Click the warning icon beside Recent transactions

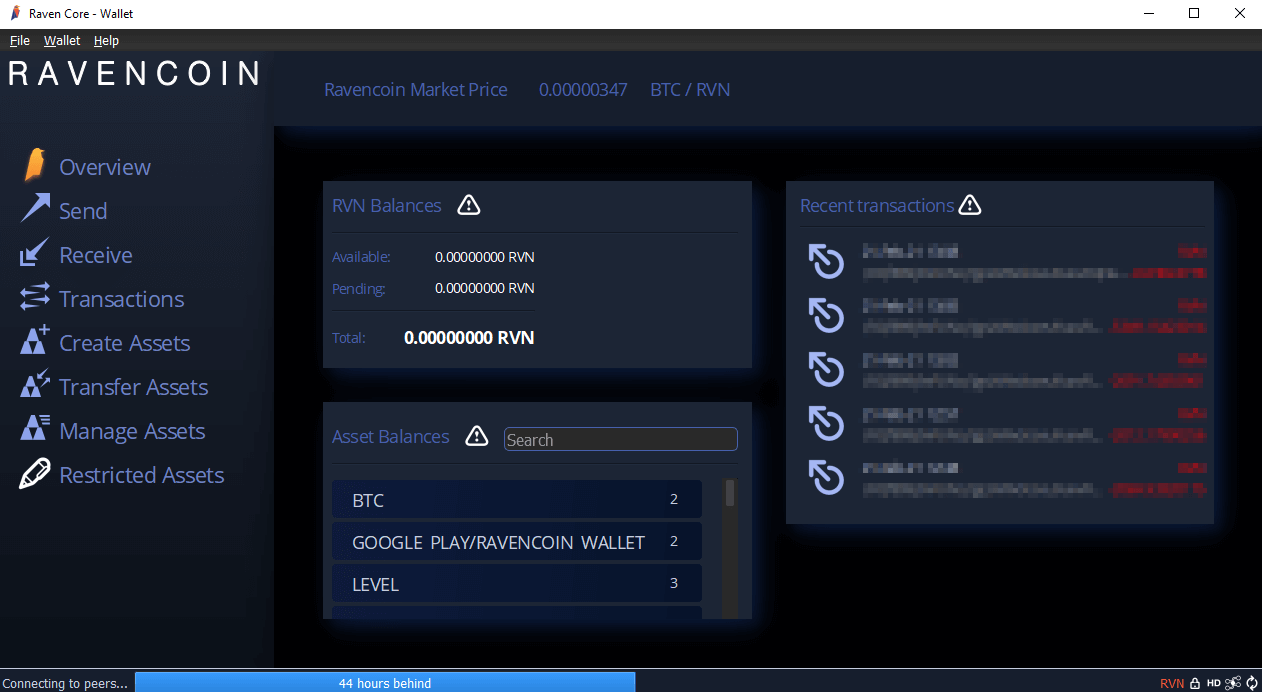(x=970, y=204)
